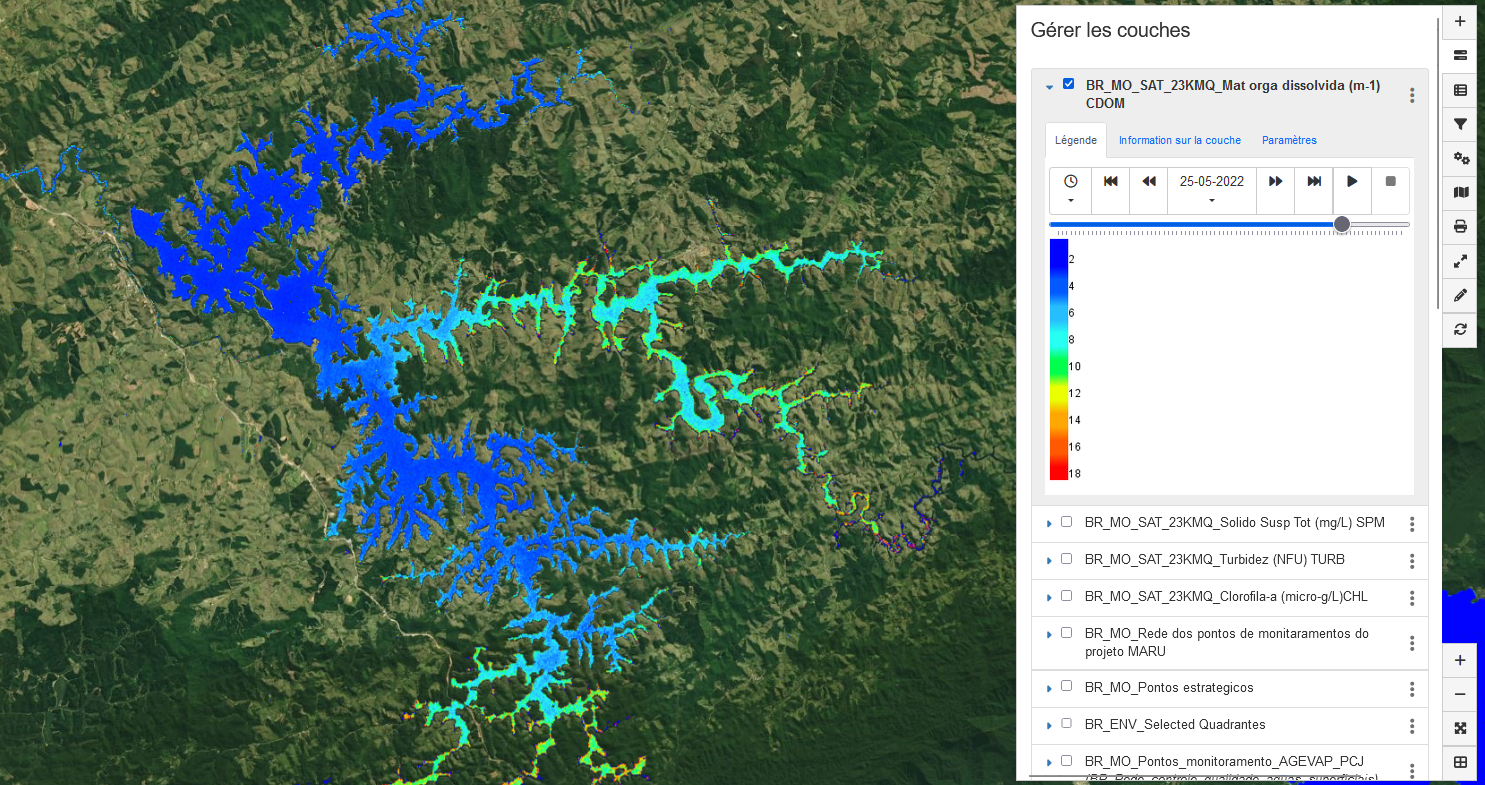Uncheck the Mat orga dissolvida CDOM layer
Viewport: 1485px width, 785px height.
(1068, 84)
